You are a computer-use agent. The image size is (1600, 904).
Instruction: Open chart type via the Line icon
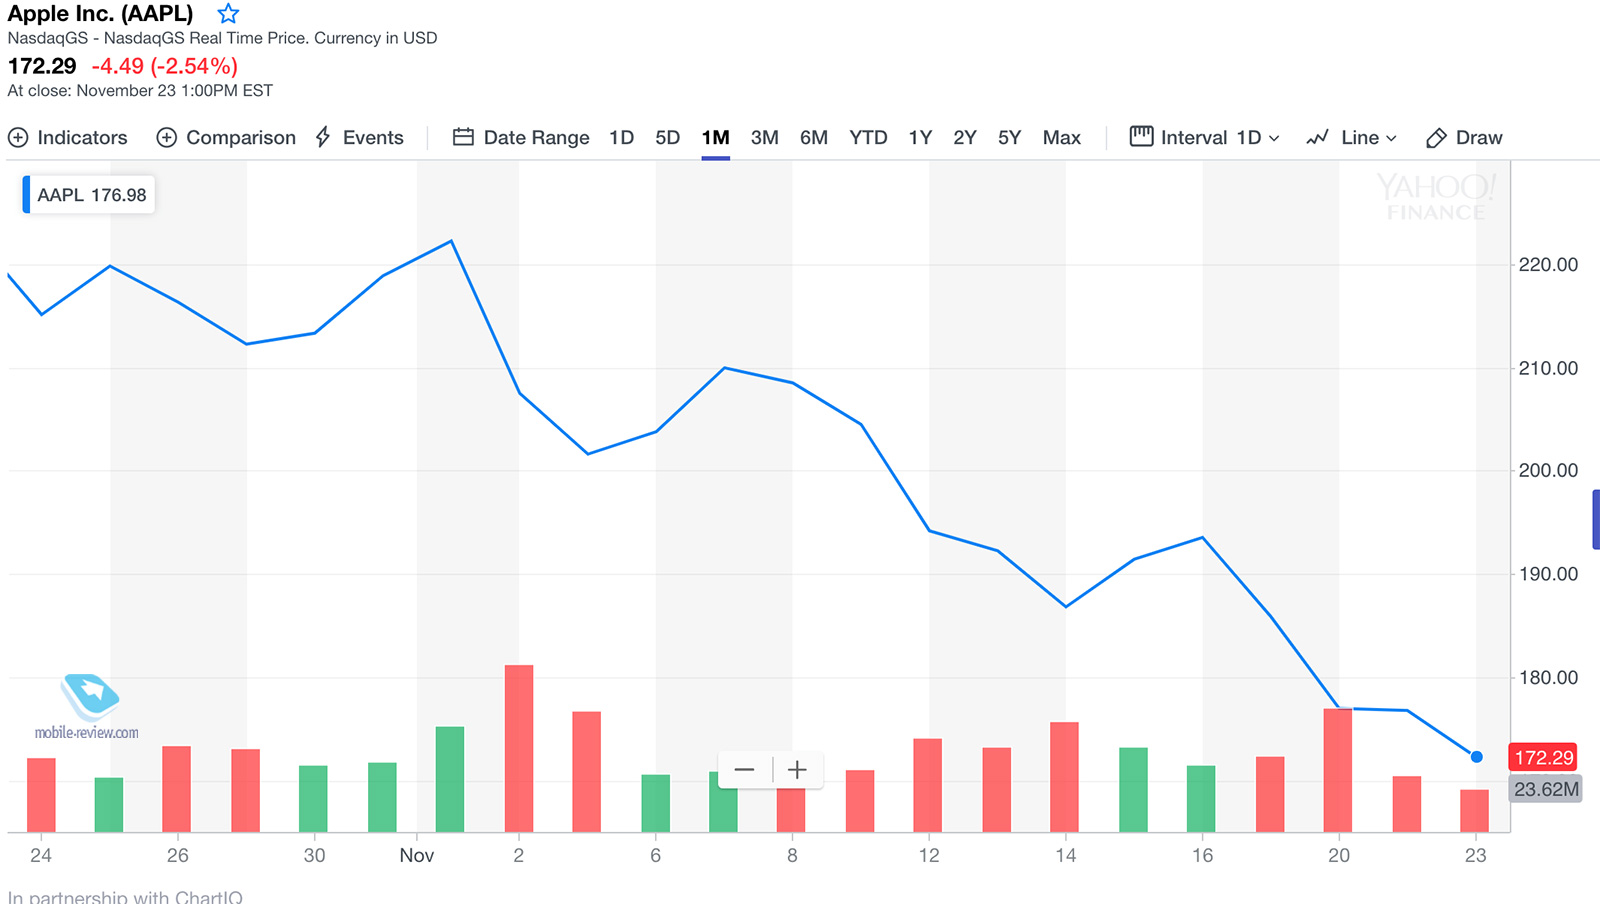point(1318,138)
